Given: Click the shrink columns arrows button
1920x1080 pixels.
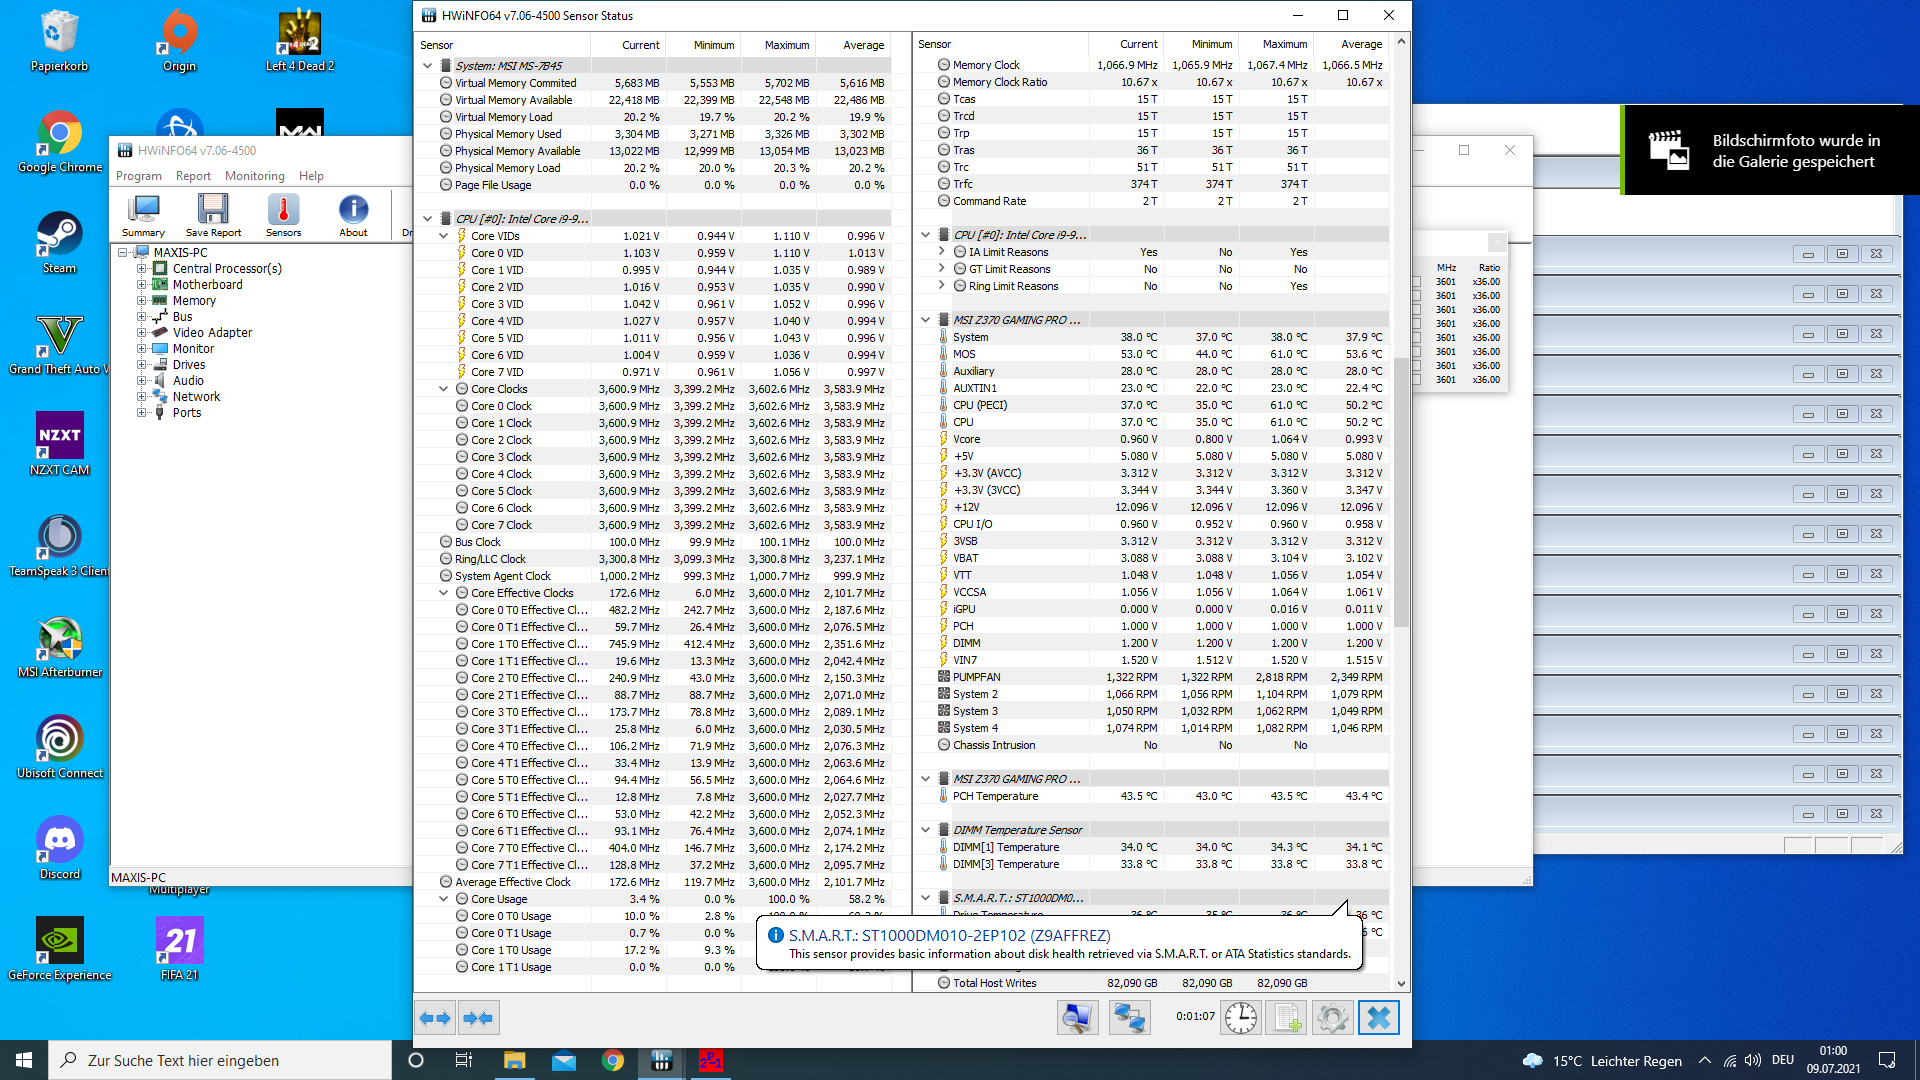Looking at the screenshot, I should (478, 1018).
